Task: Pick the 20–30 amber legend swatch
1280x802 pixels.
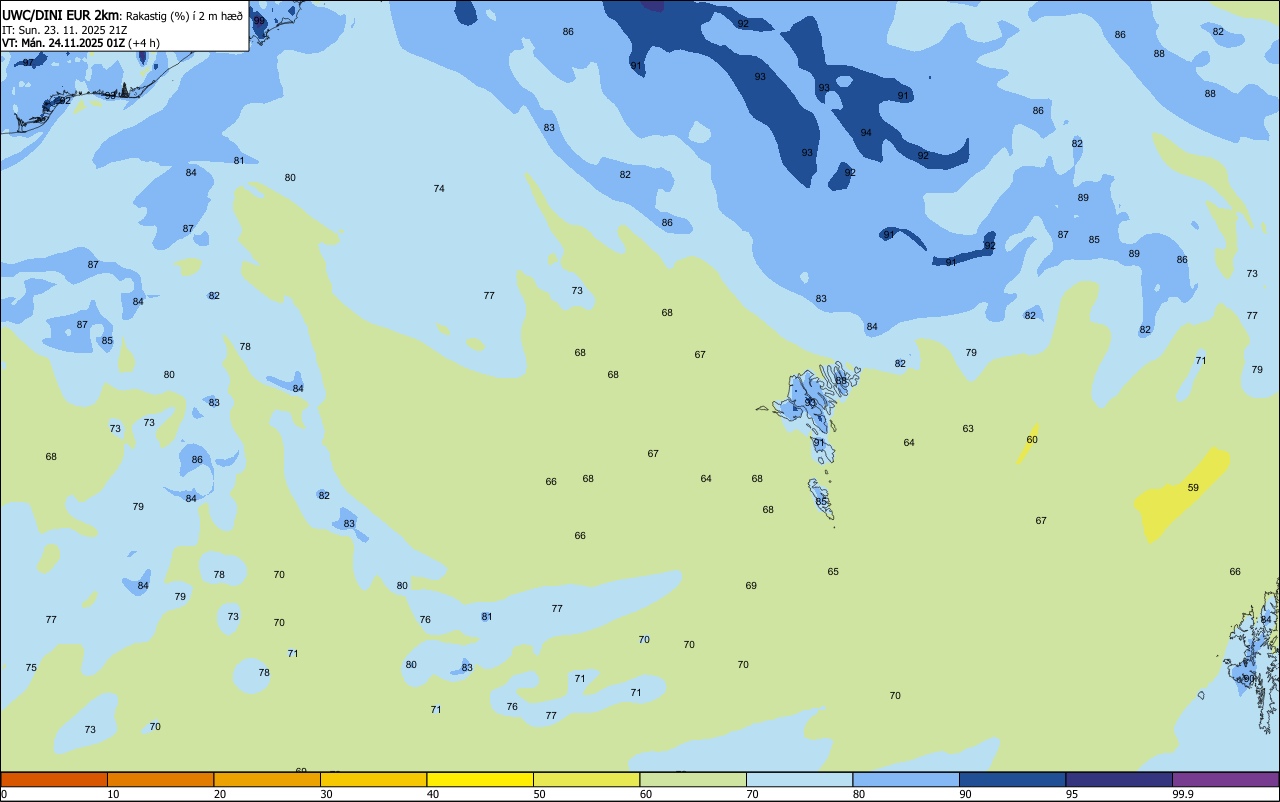Action: (267, 779)
